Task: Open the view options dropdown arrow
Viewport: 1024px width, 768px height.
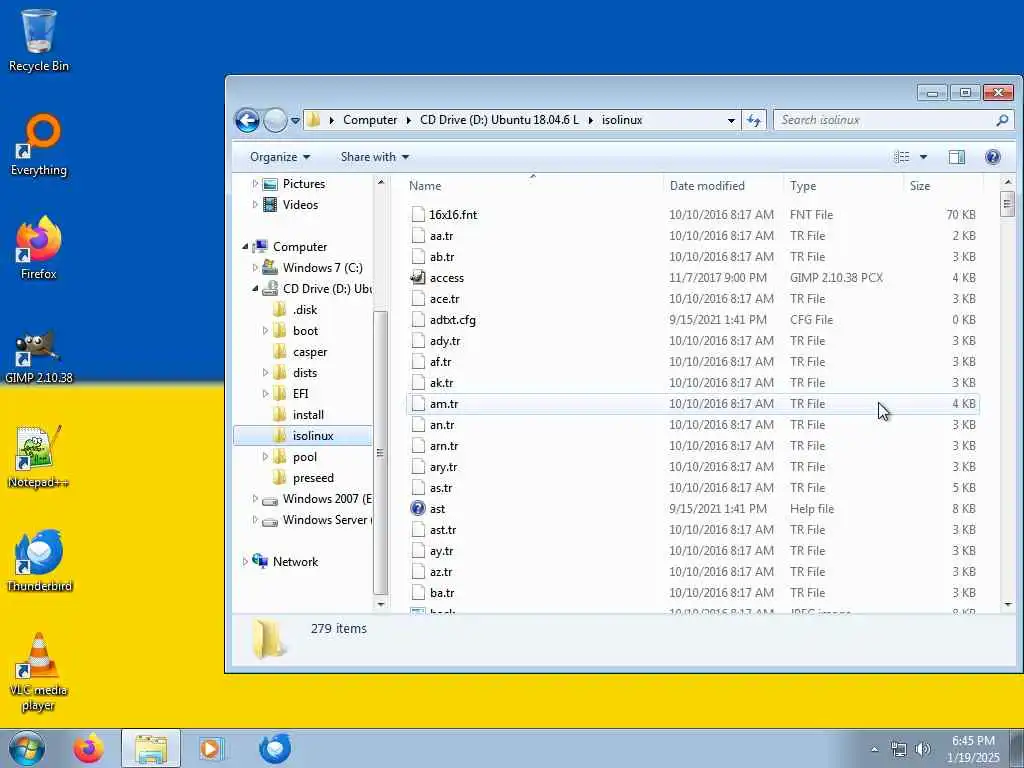Action: point(923,157)
